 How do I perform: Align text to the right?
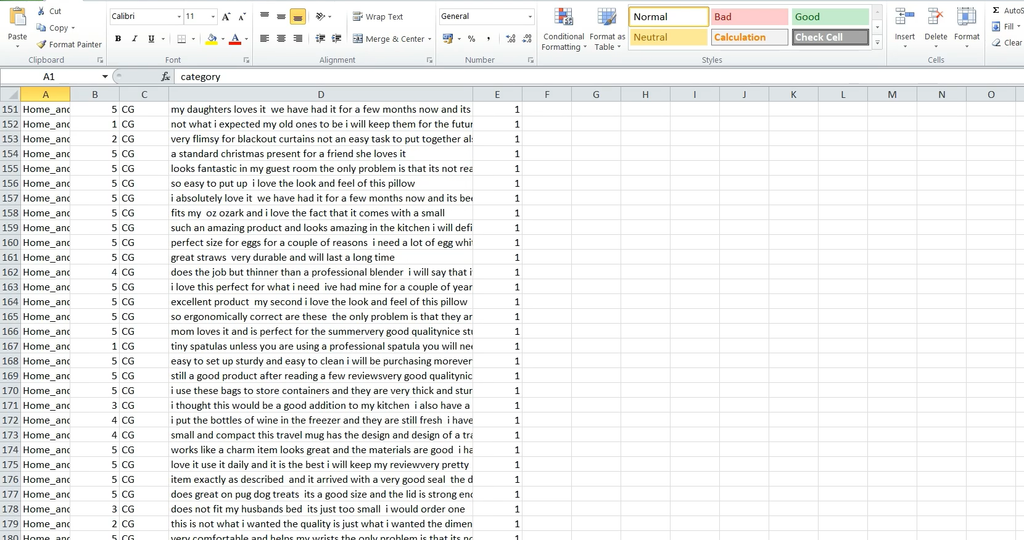click(x=298, y=39)
